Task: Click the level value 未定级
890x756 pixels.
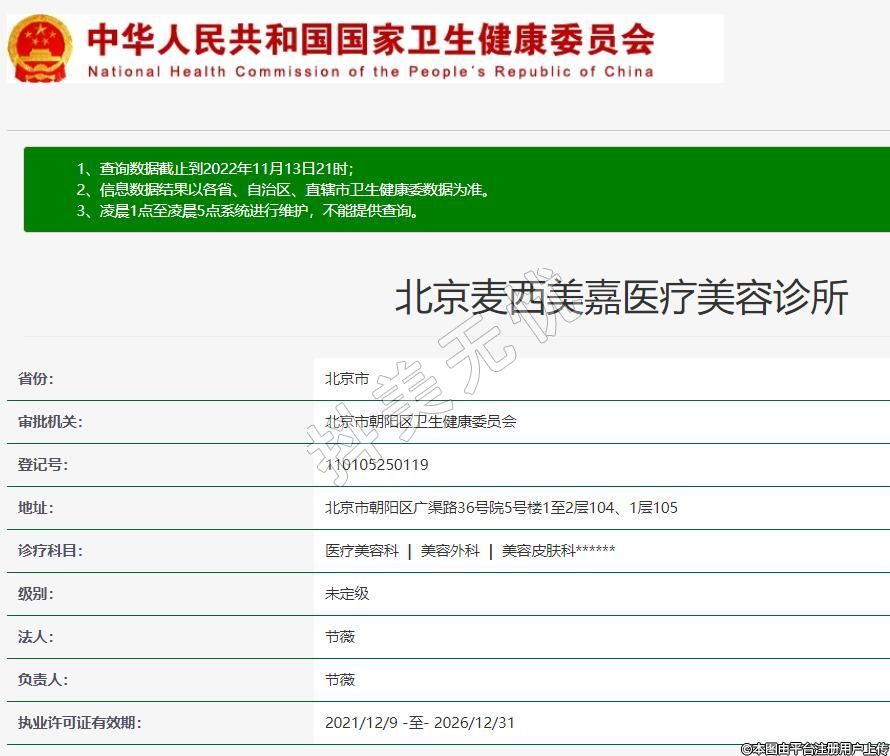Action: pos(347,594)
